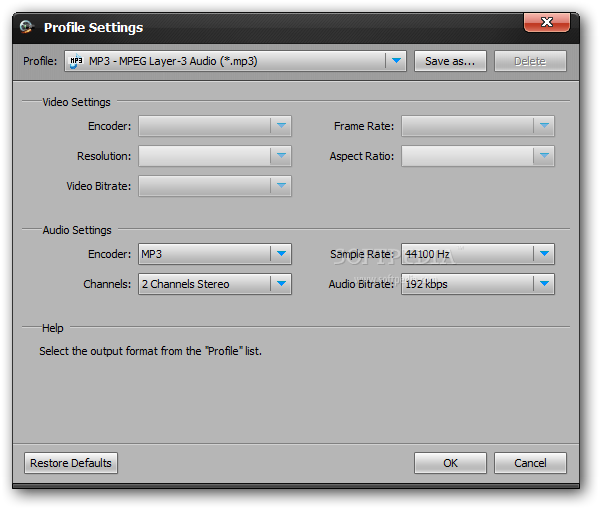Click the Video Bitrate label
Viewport: 600px width, 509px height.
(99, 186)
